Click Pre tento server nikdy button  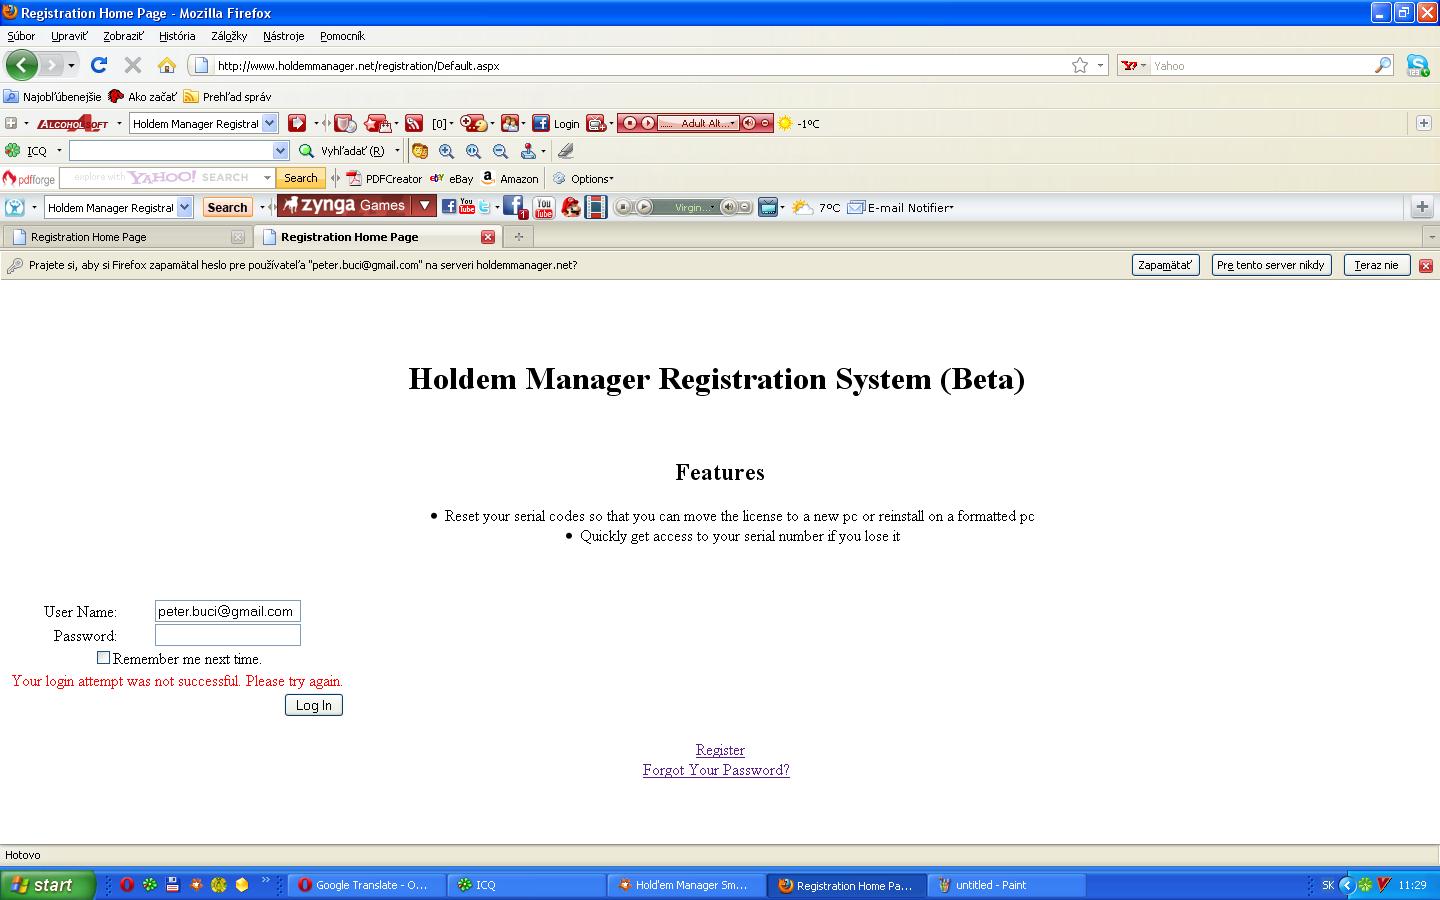pos(1271,265)
